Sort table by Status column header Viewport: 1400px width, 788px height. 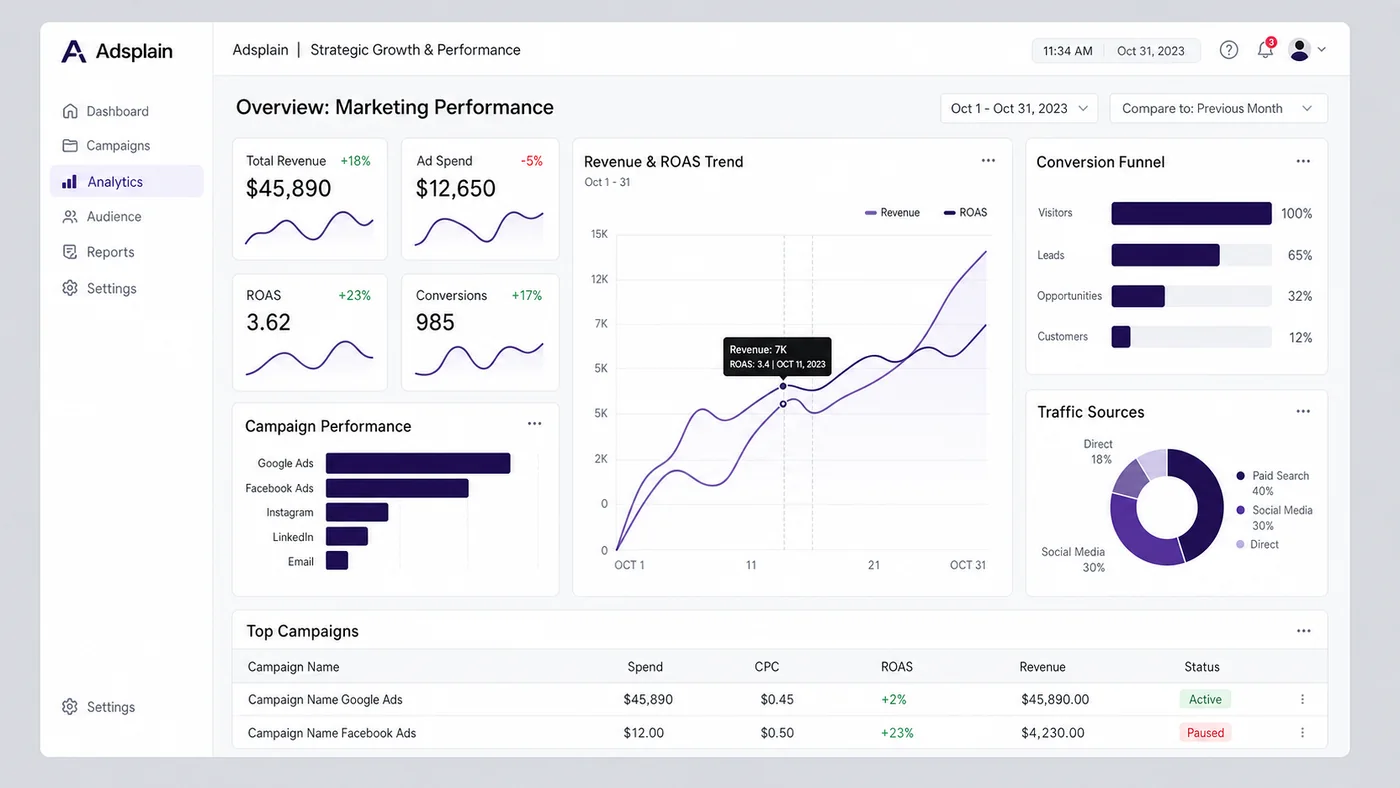1202,667
